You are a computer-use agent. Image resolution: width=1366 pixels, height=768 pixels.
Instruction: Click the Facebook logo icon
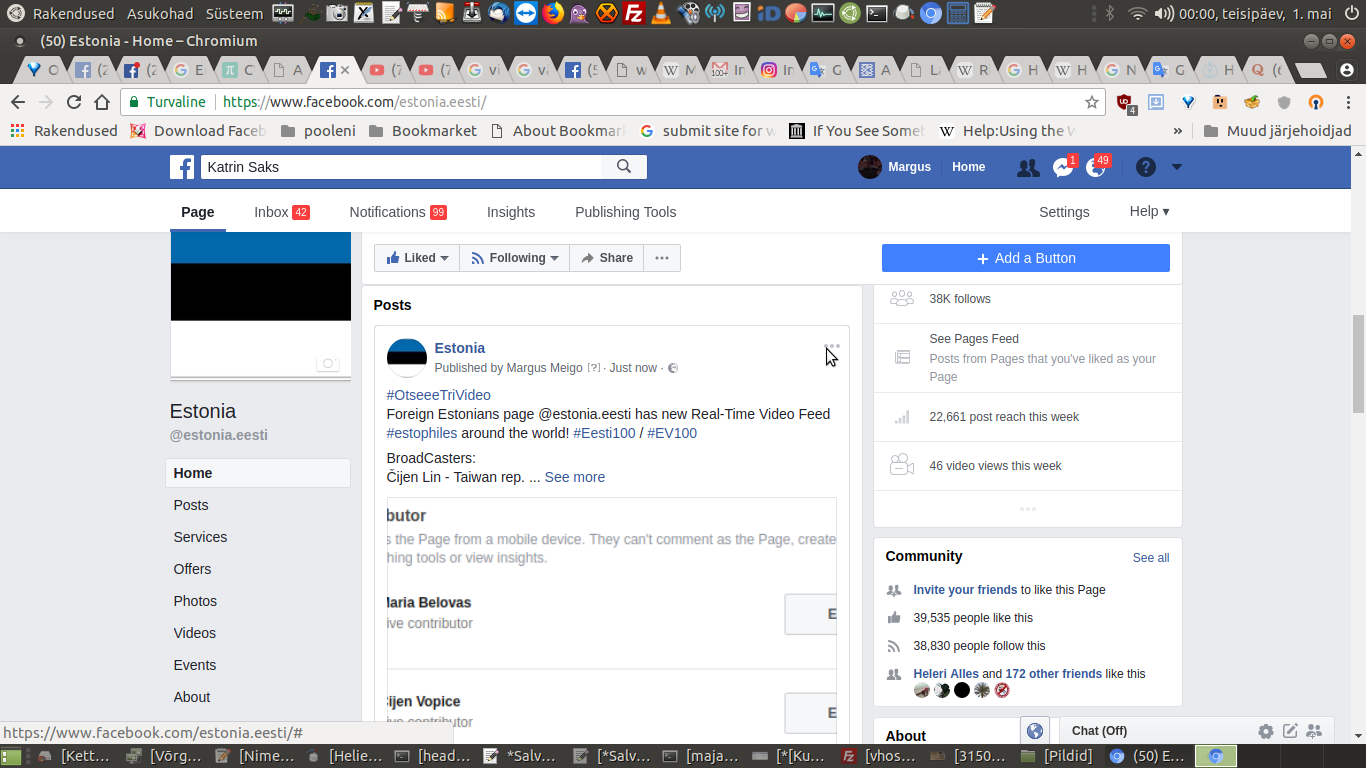(182, 167)
